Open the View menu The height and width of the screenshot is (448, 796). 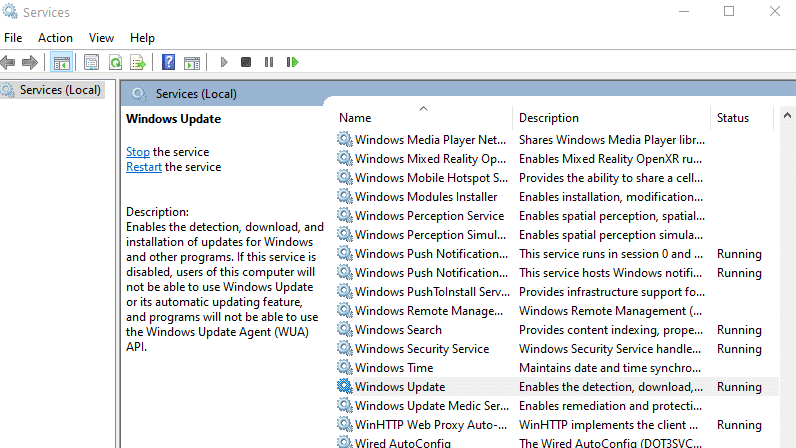101,38
